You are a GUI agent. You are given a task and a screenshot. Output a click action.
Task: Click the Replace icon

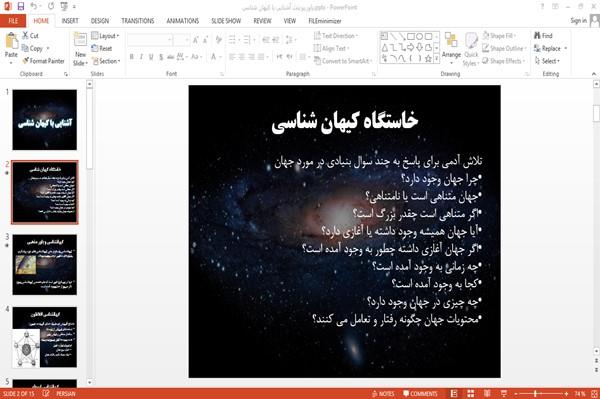click(x=538, y=48)
